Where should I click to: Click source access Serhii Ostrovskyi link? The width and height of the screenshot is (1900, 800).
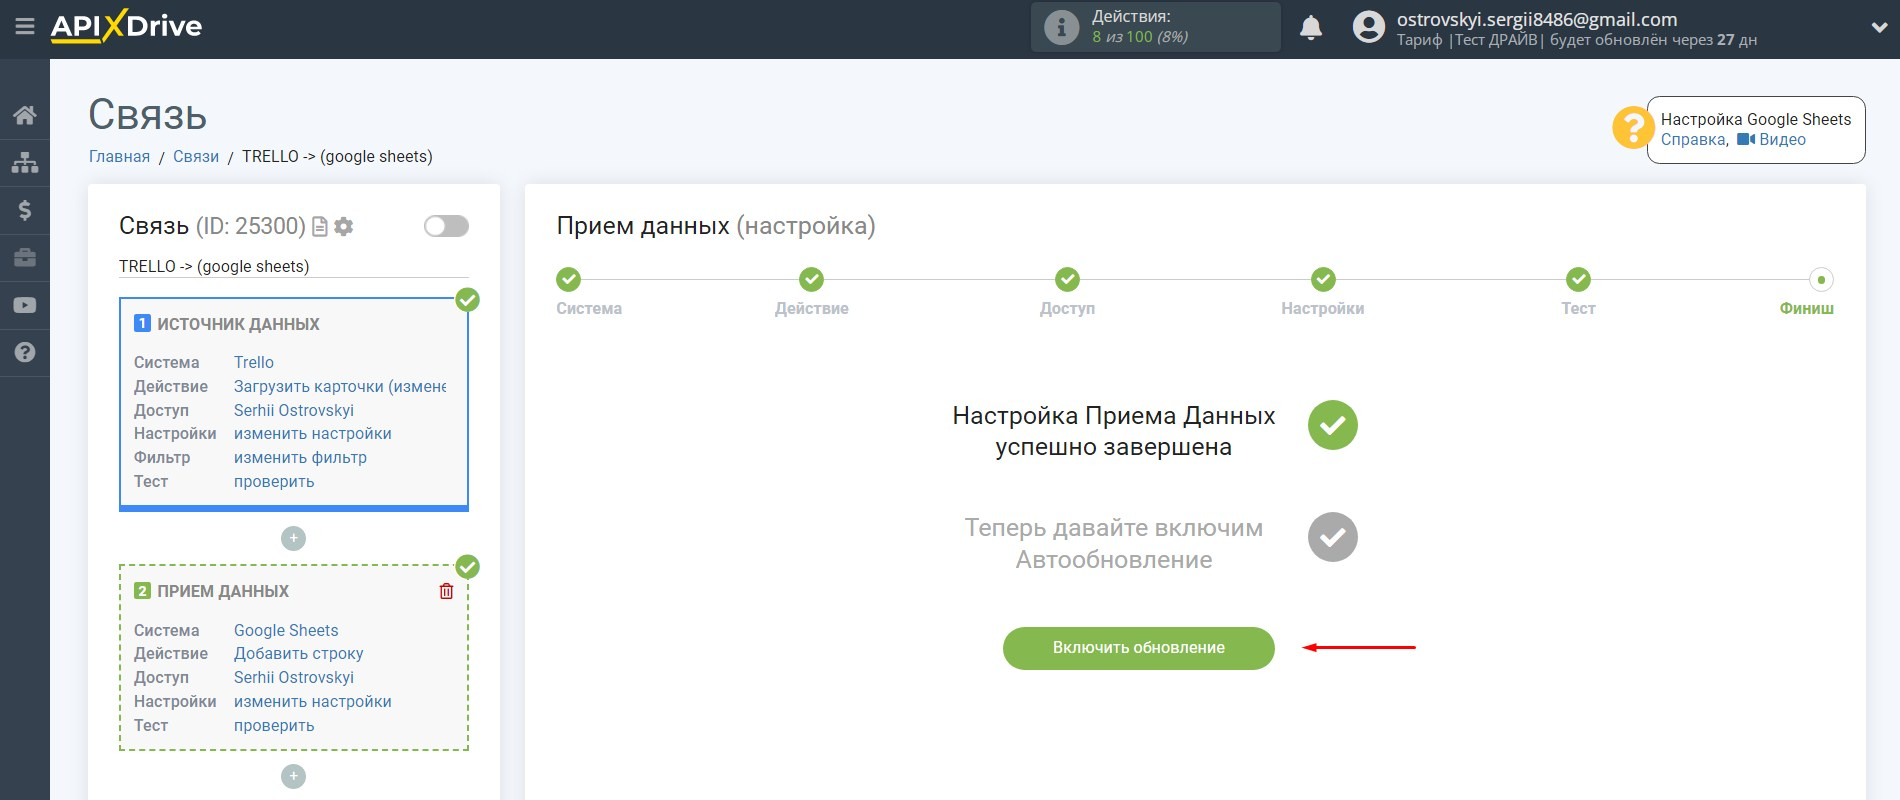294,410
